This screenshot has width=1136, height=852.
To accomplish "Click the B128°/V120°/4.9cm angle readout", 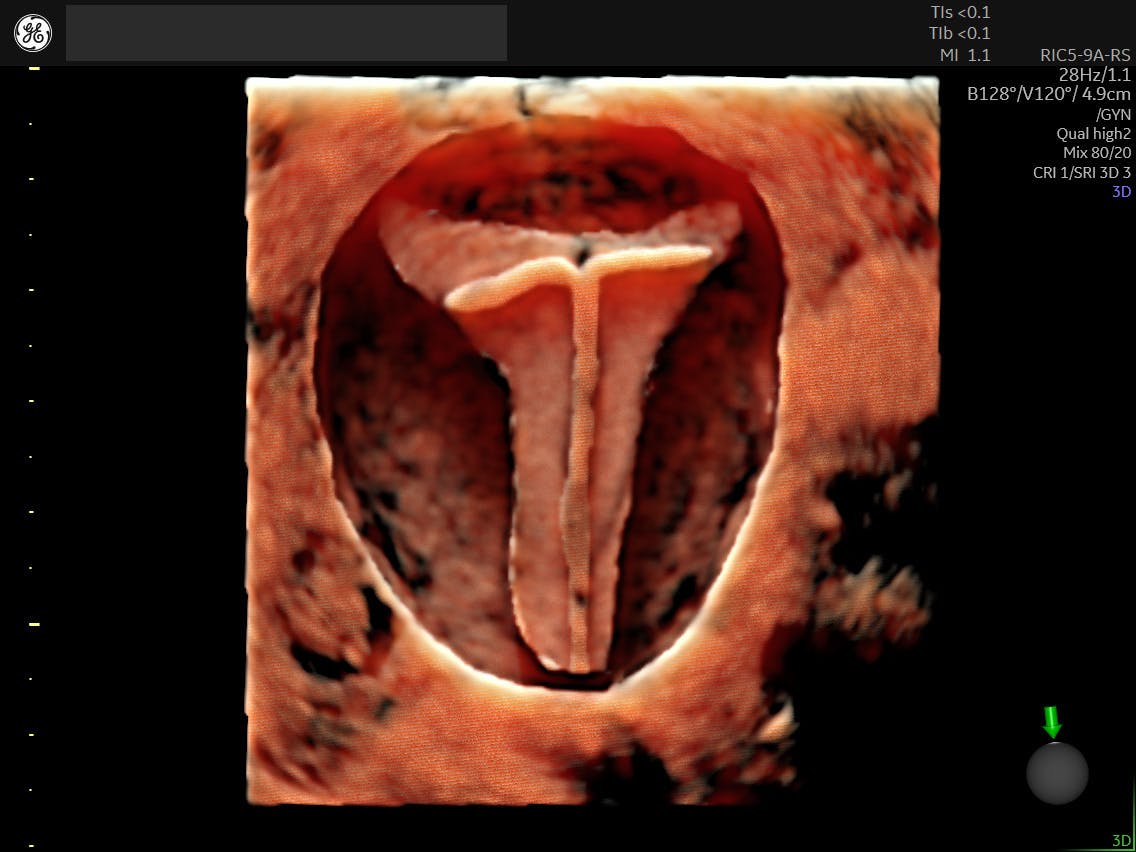I will (x=1049, y=95).
